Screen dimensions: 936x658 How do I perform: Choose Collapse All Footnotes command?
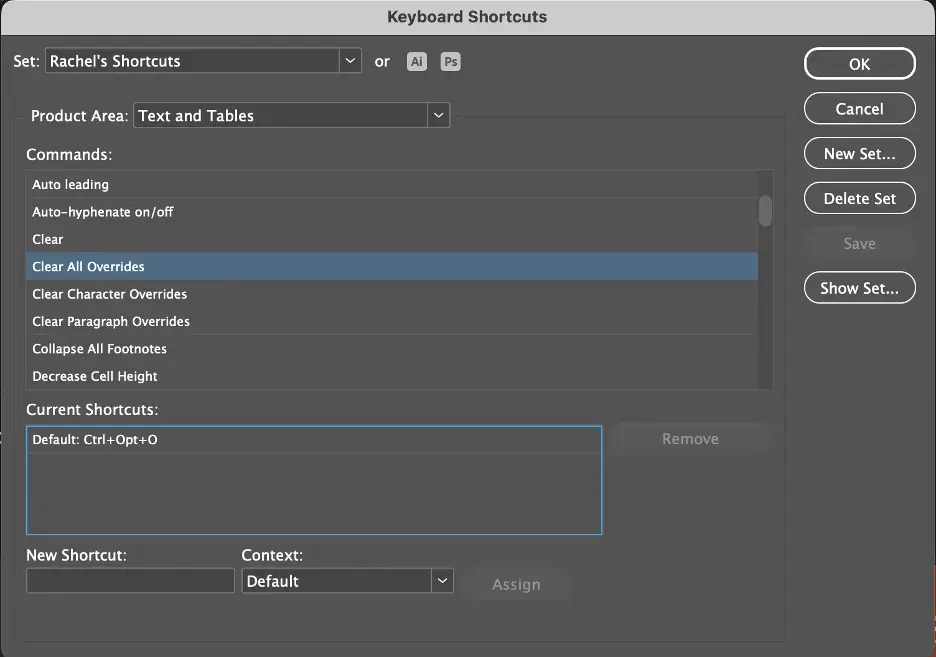99,349
